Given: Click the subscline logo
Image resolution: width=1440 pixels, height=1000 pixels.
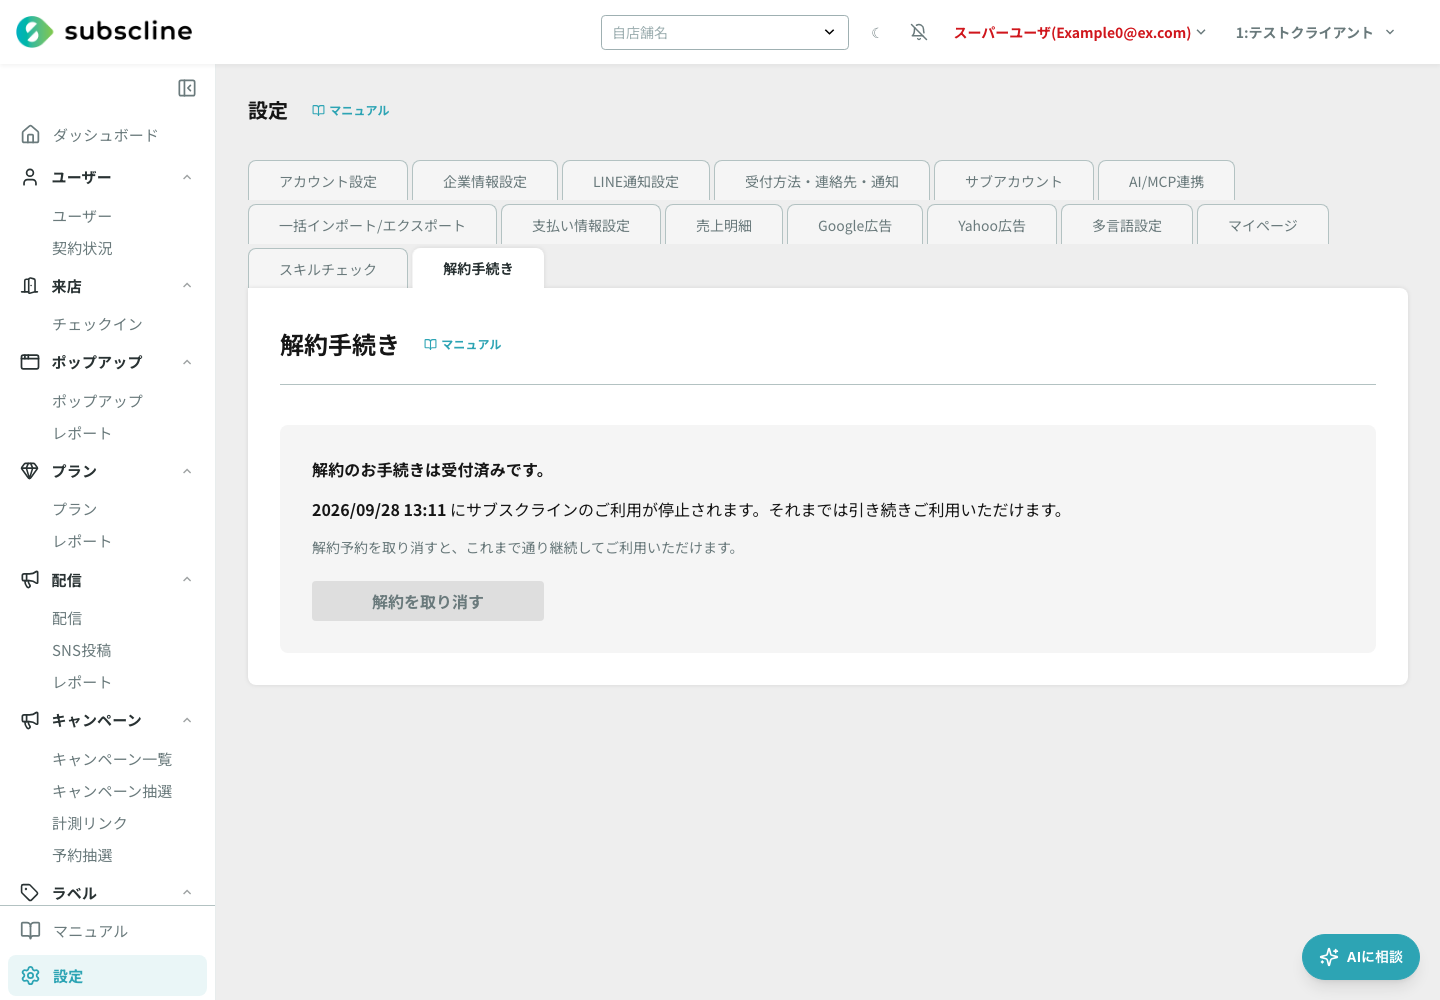Looking at the screenshot, I should pyautogui.click(x=104, y=32).
